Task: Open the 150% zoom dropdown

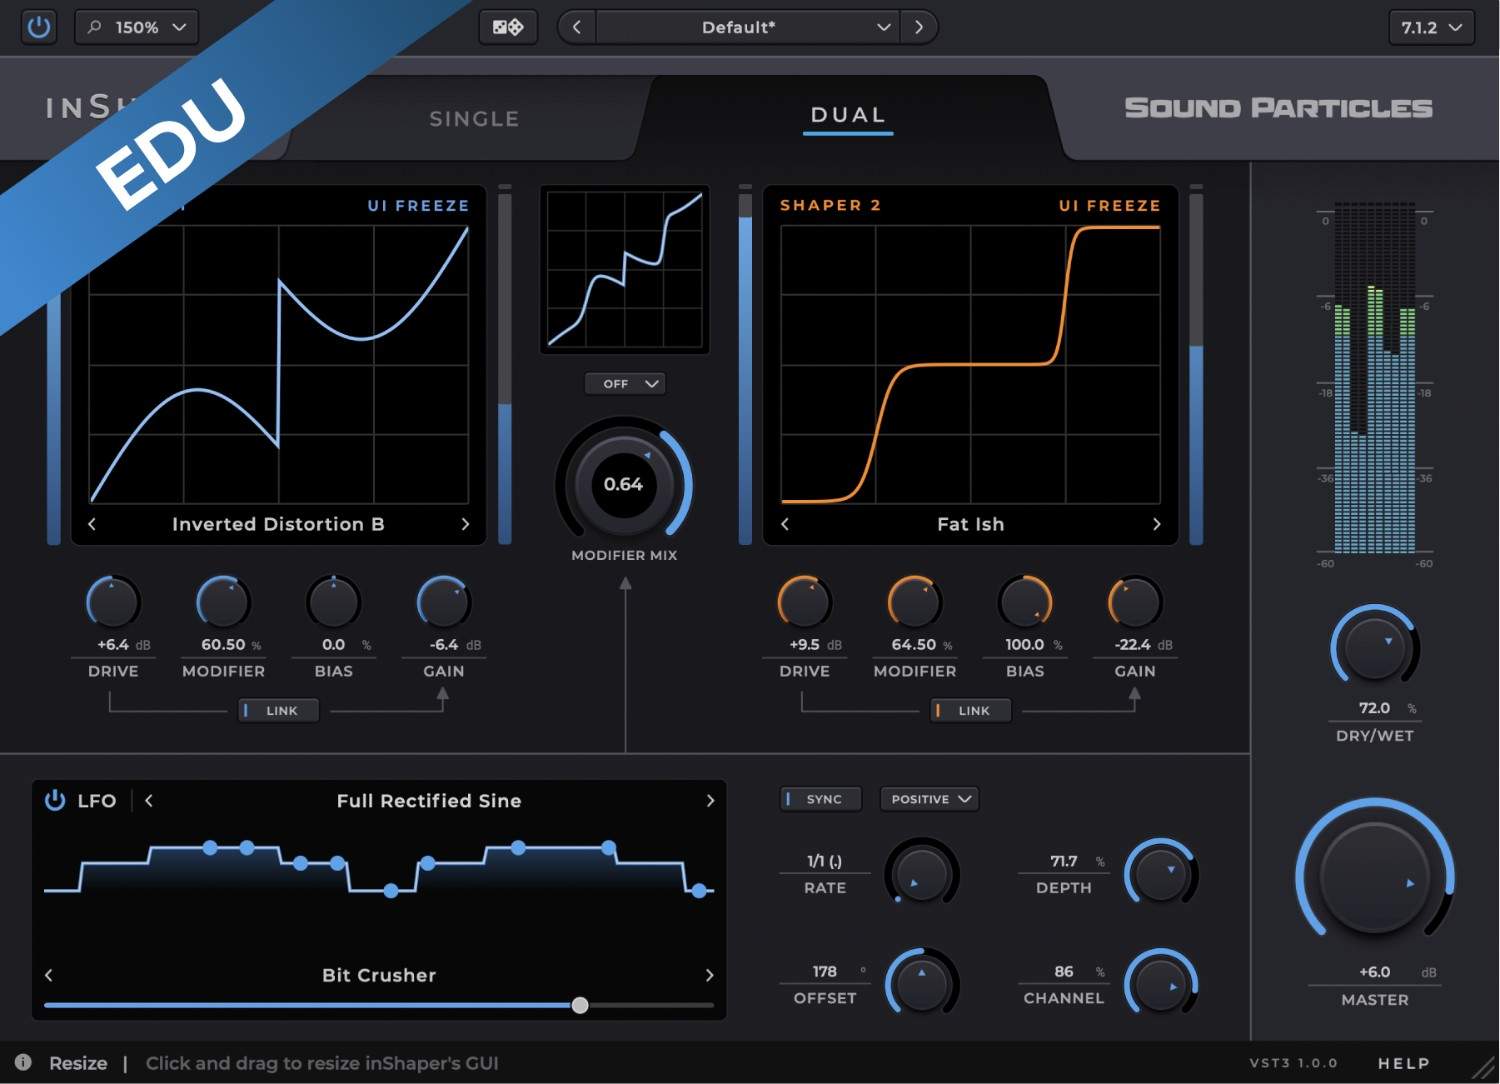Action: (137, 27)
